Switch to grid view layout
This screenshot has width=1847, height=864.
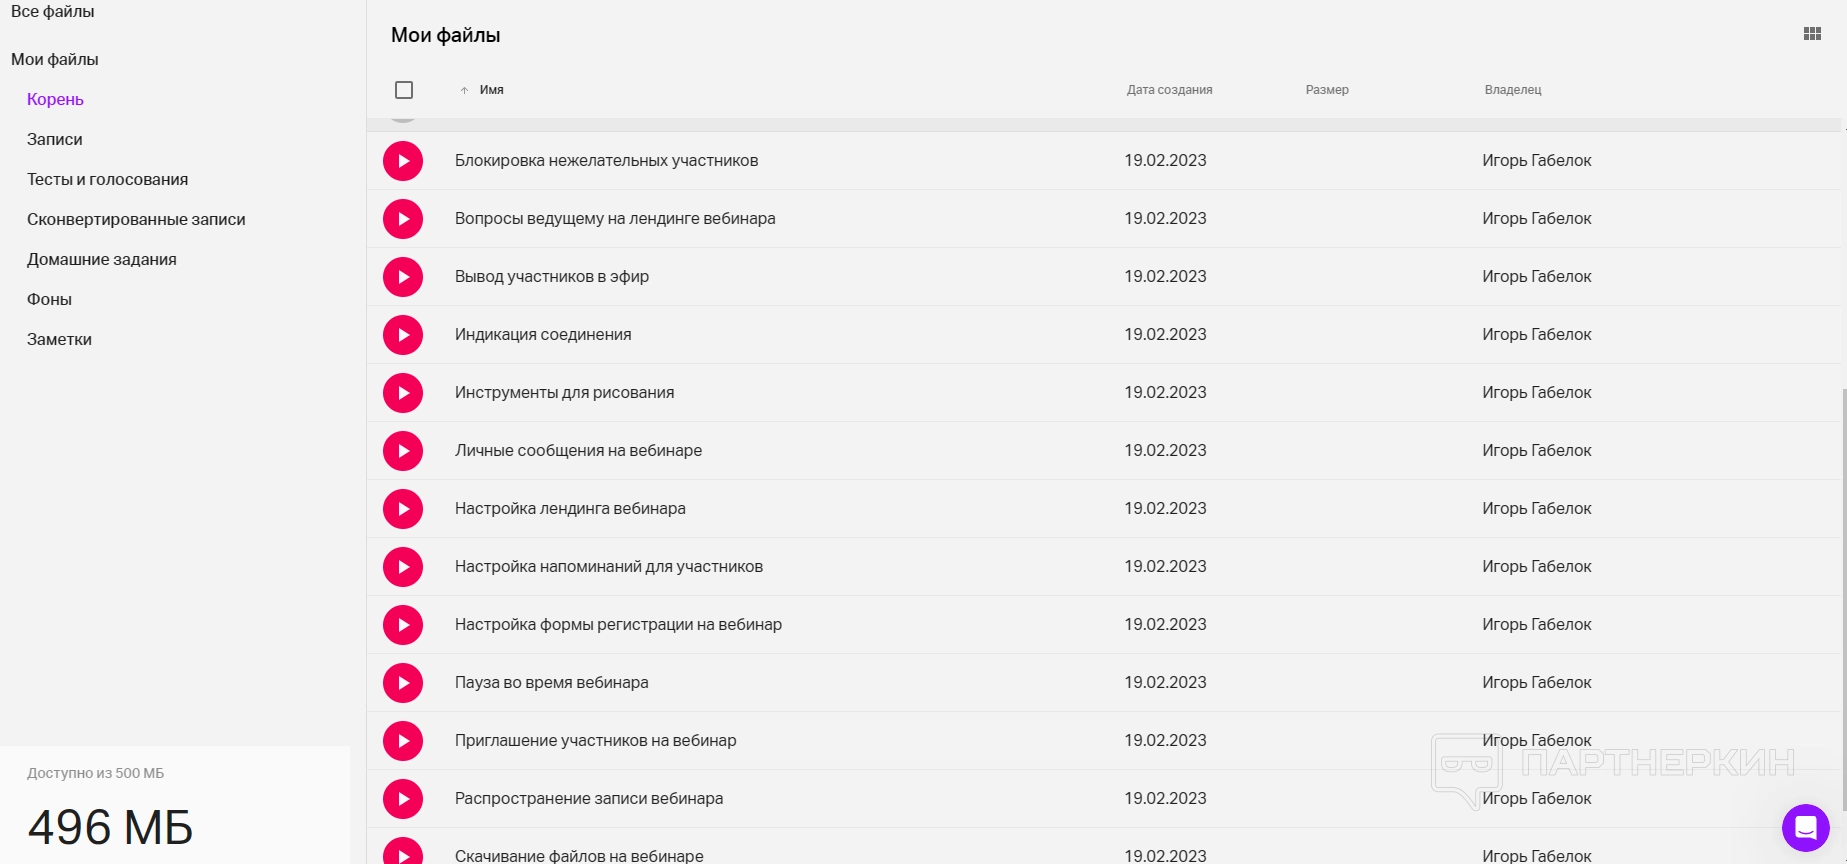(1812, 34)
